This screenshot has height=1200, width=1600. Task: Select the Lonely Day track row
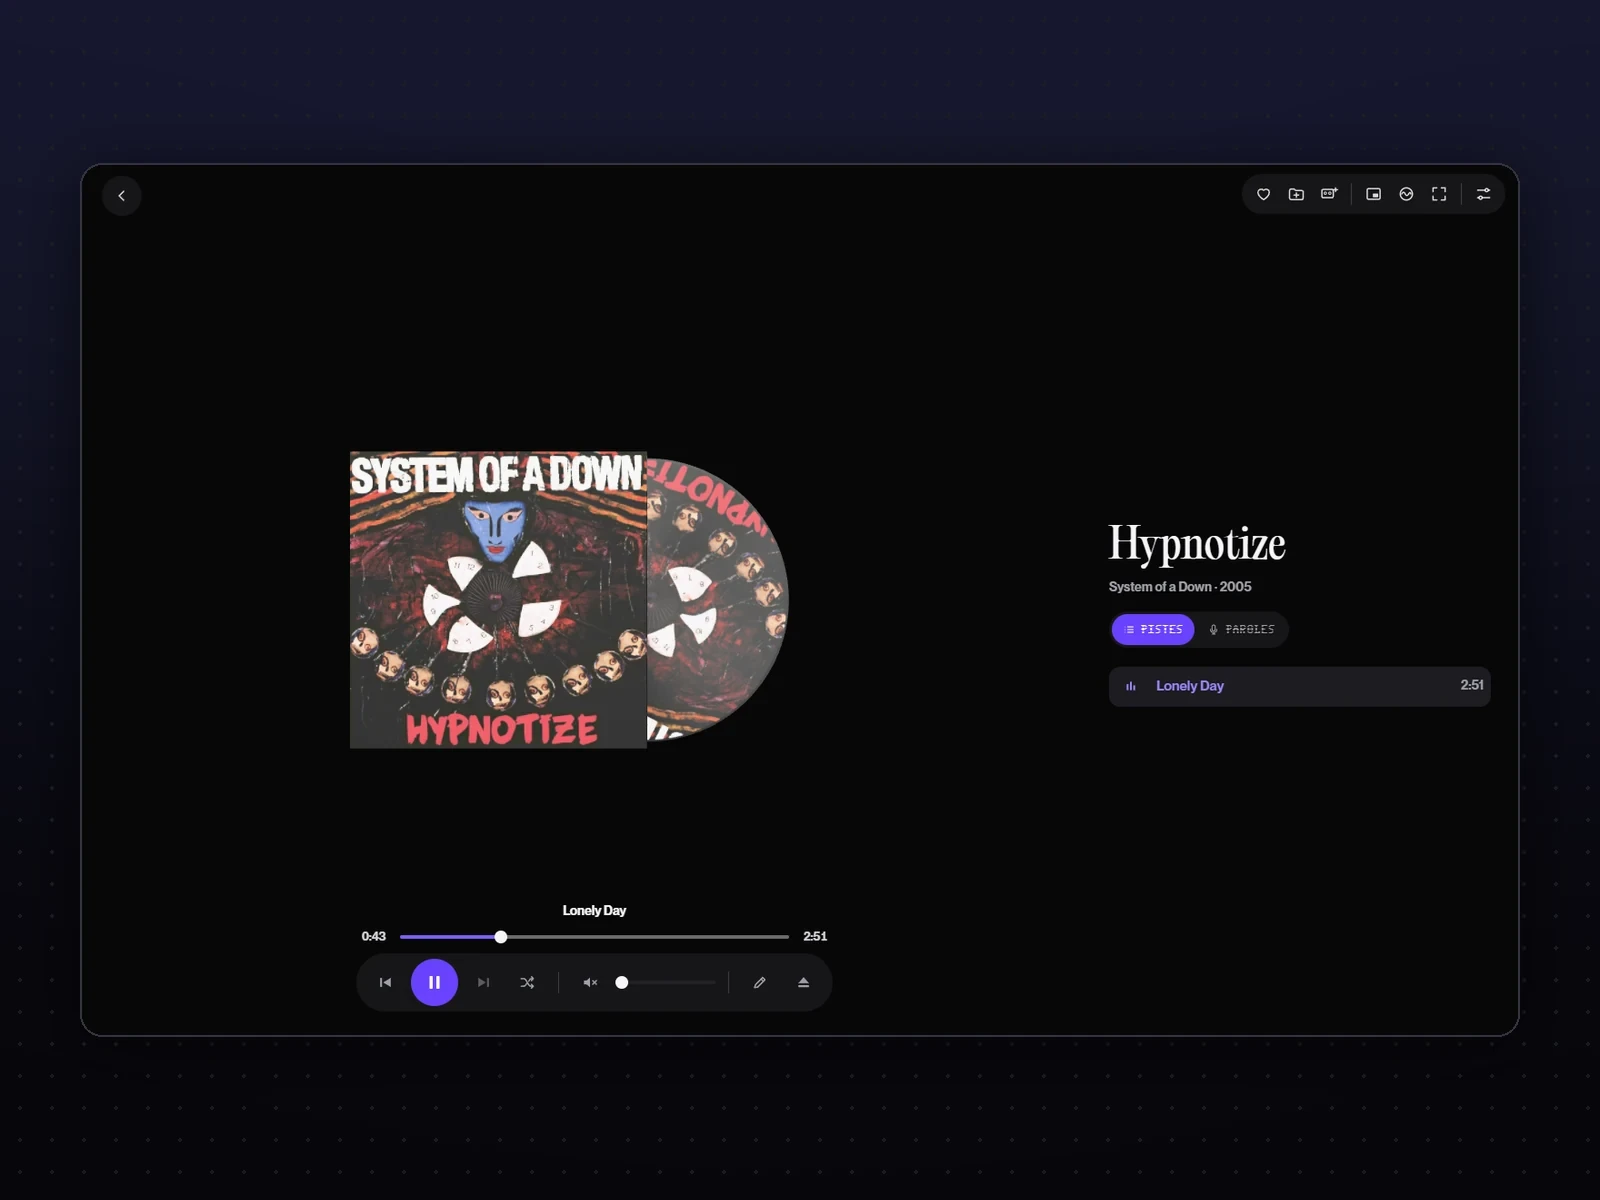pyautogui.click(x=1299, y=687)
